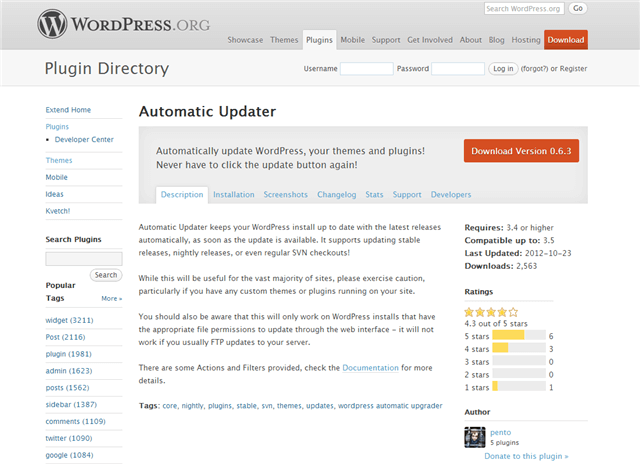Focus the Password field
The height and width of the screenshot is (465, 640).
[457, 69]
